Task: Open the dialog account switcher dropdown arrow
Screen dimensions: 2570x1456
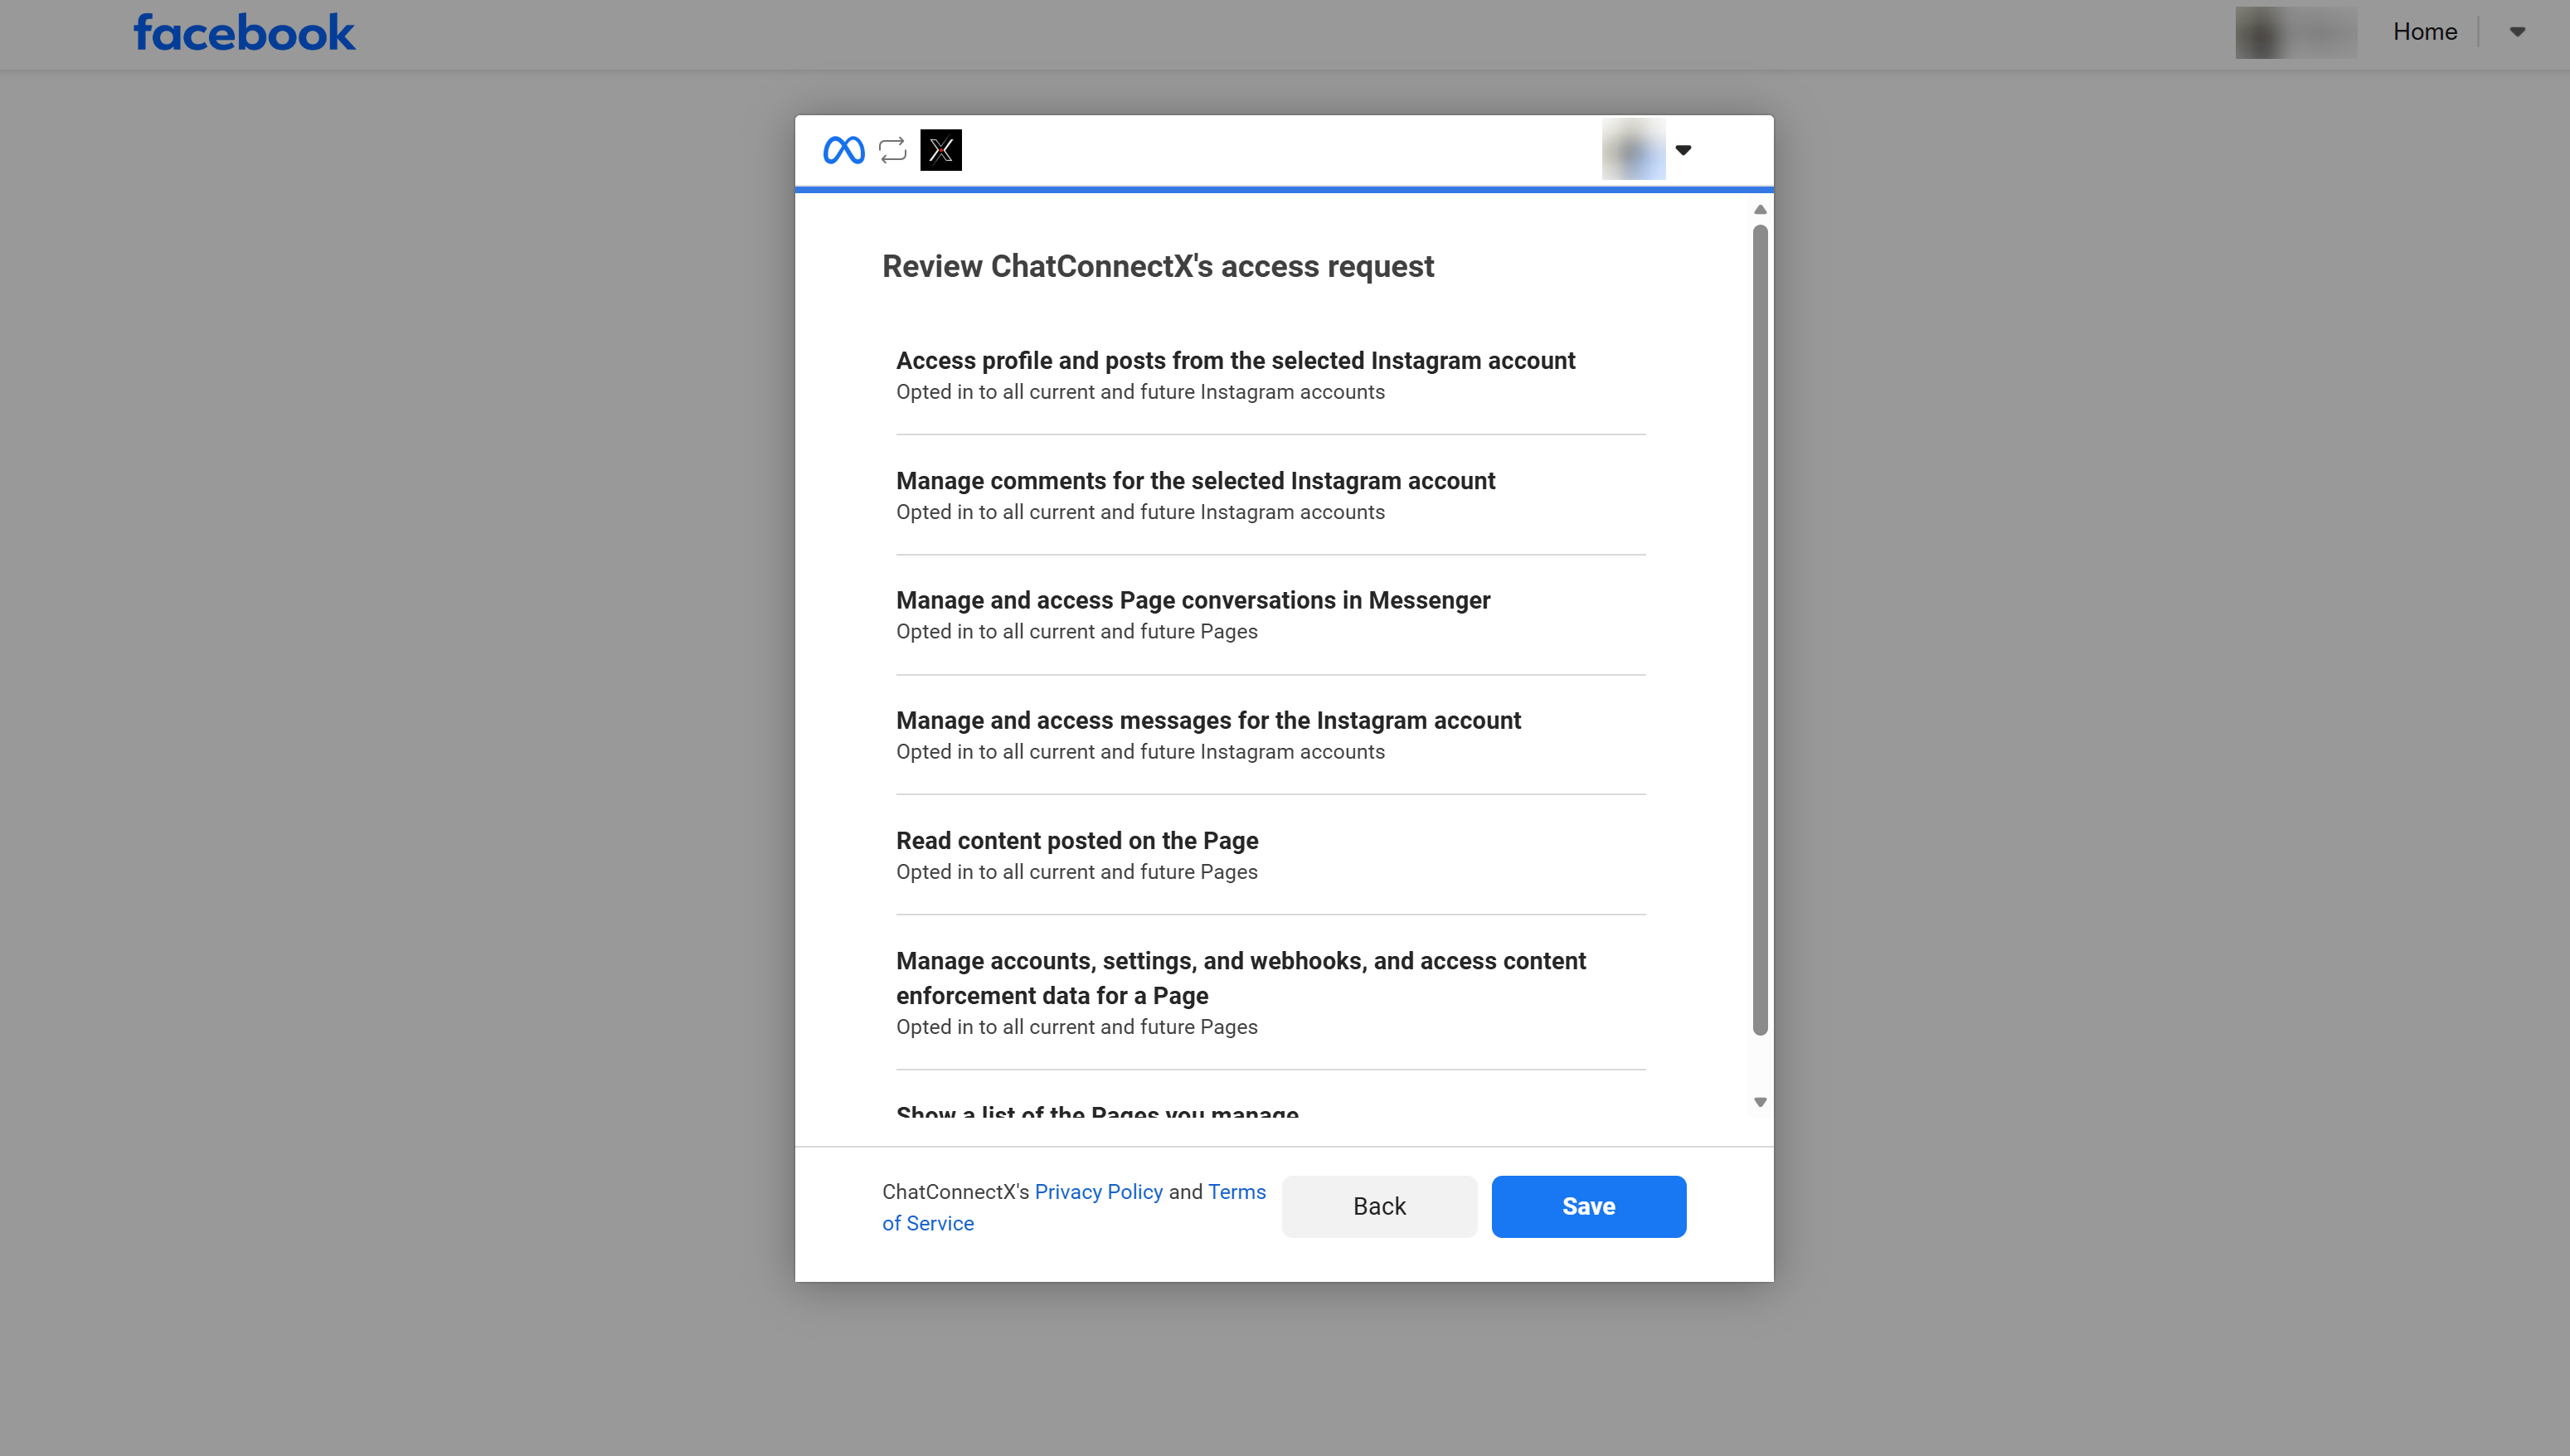Action: tap(1683, 150)
